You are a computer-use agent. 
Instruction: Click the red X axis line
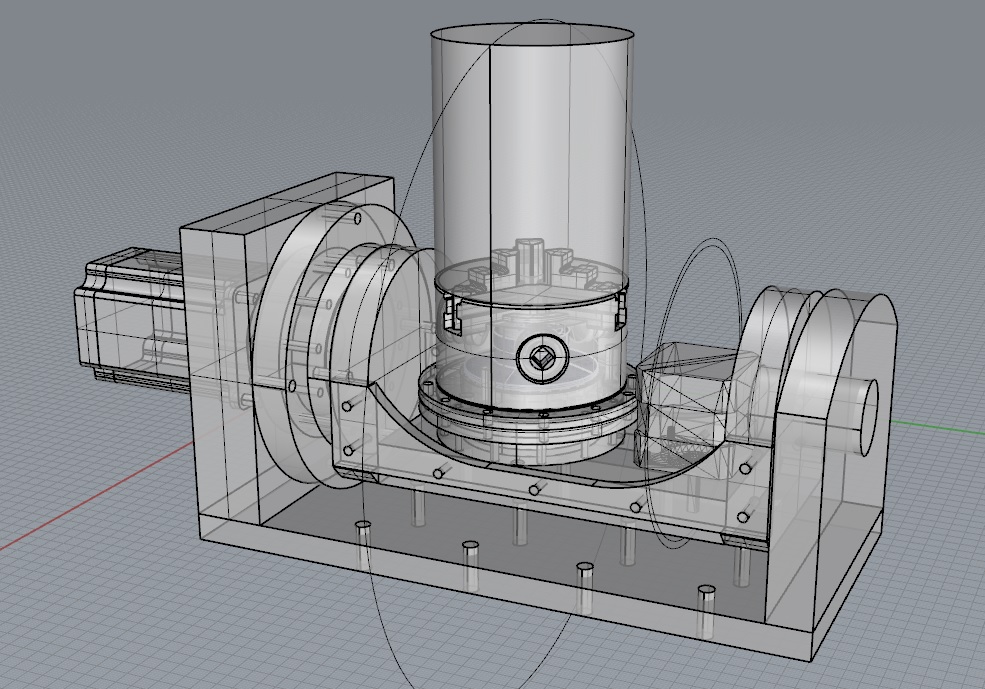click(x=94, y=494)
